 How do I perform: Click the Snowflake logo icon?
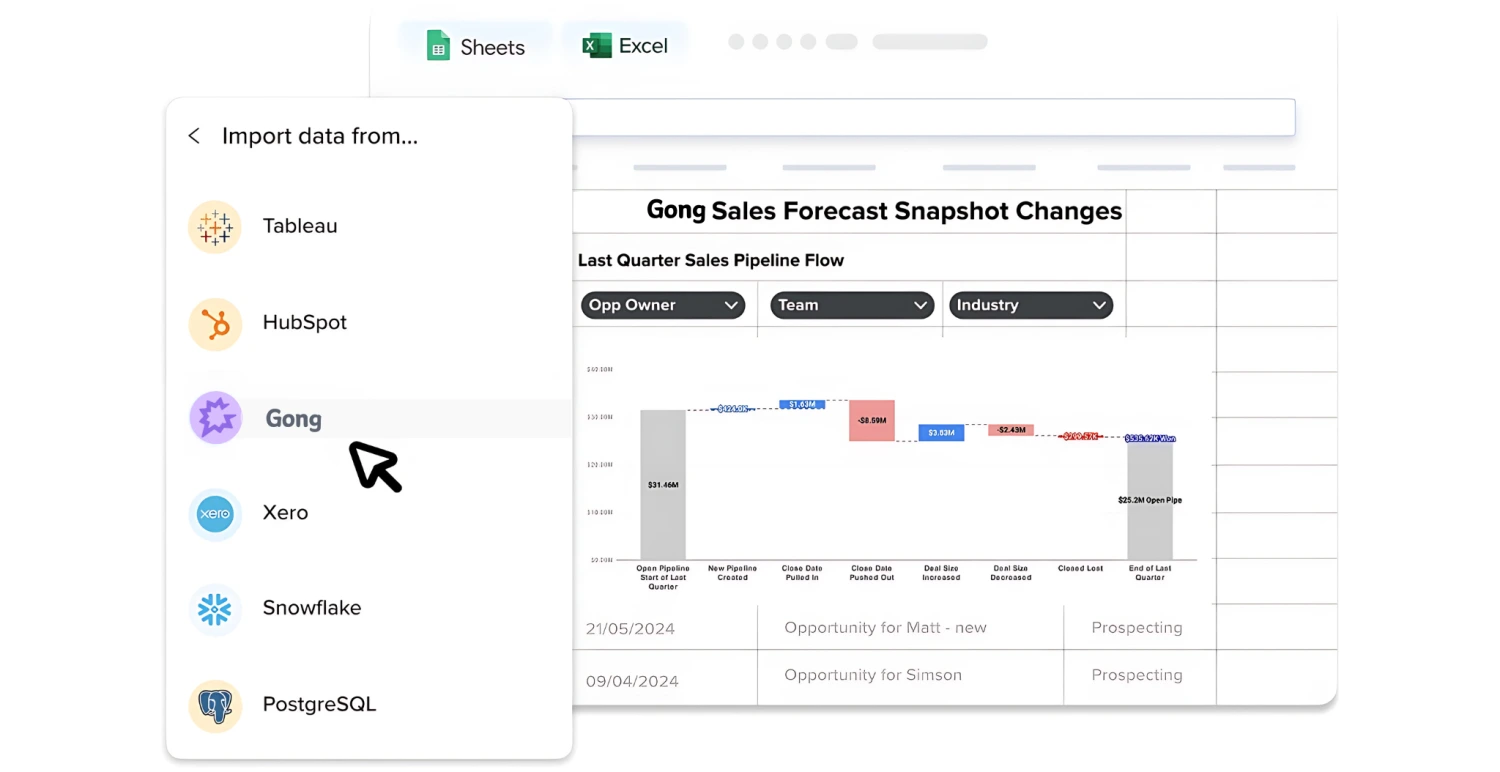(215, 609)
